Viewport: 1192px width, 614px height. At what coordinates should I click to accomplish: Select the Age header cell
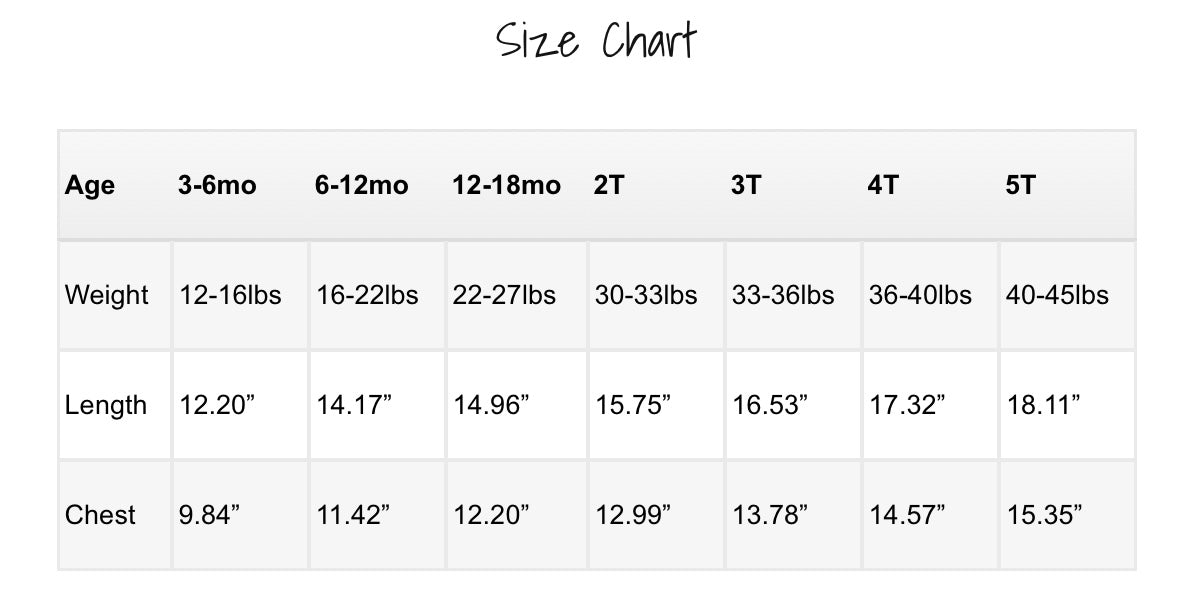(90, 186)
